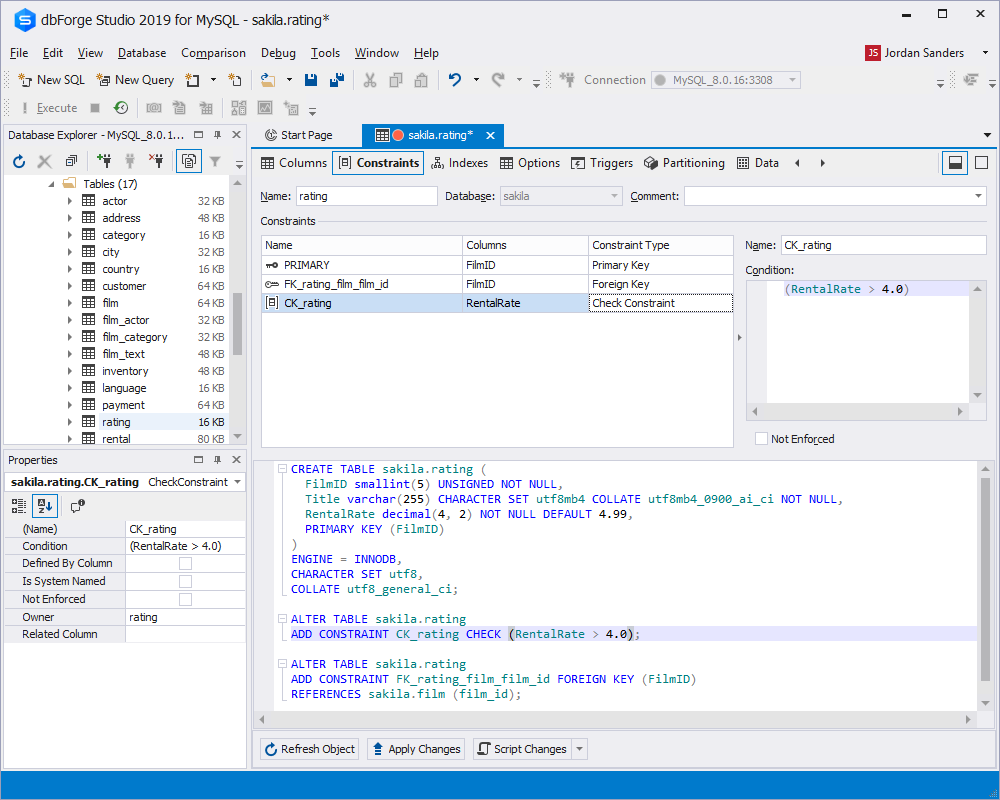Click the Refresh Object button
1000x800 pixels.
(309, 749)
